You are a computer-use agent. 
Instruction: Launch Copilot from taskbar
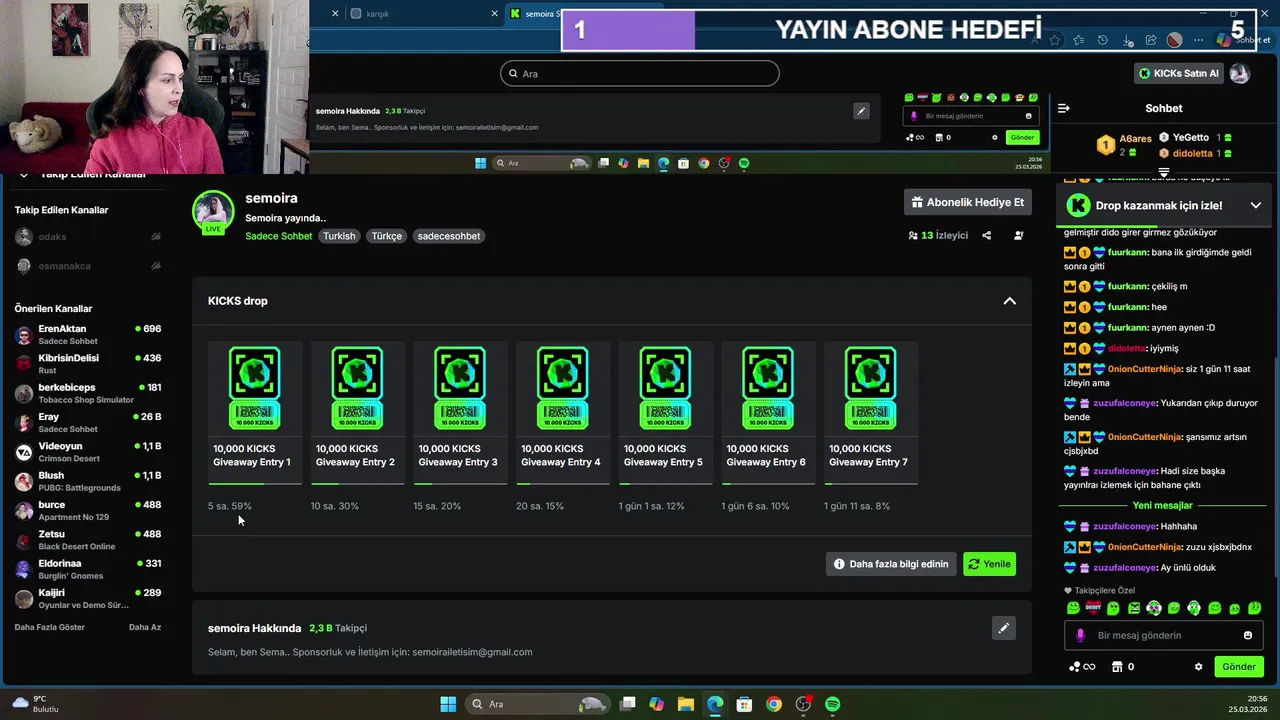click(x=656, y=704)
